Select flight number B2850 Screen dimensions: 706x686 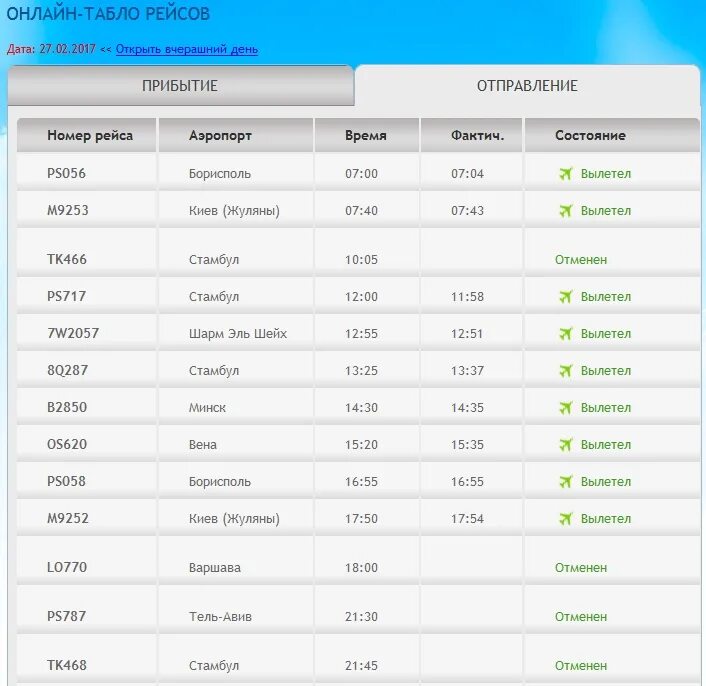coord(67,407)
